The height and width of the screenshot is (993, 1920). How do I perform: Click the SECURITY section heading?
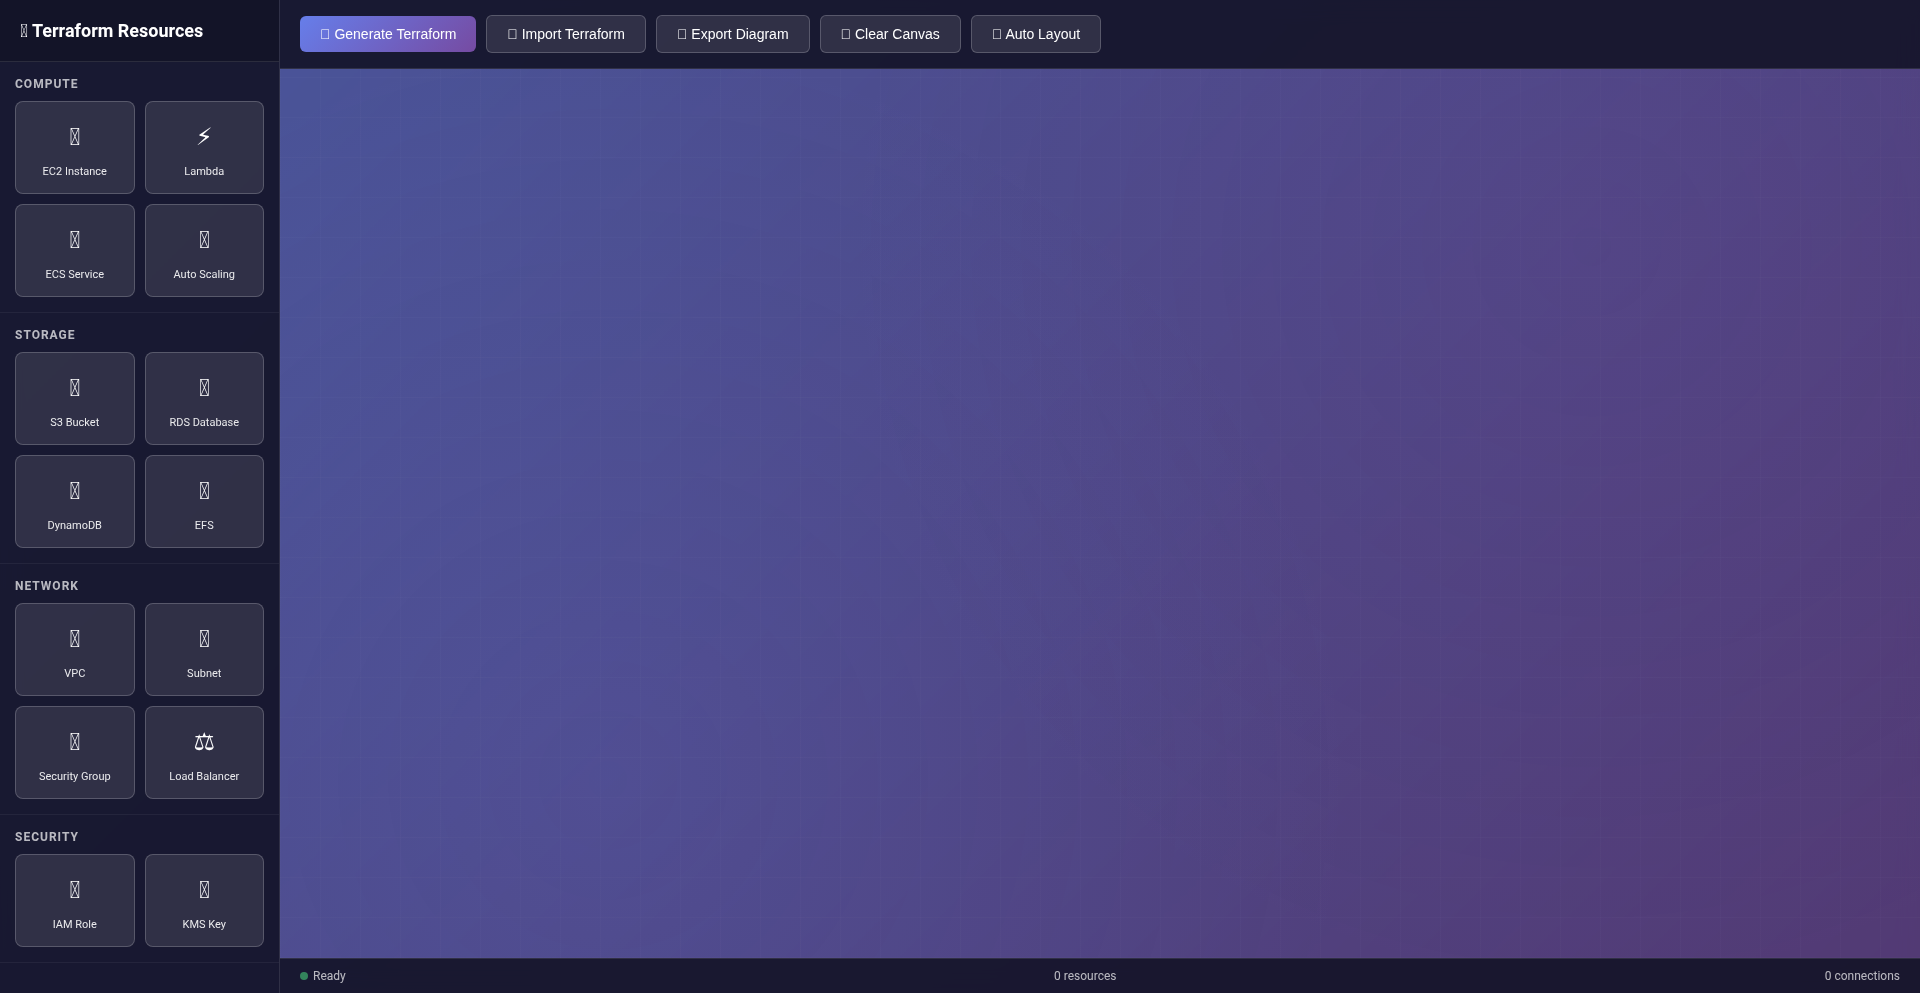(x=46, y=837)
